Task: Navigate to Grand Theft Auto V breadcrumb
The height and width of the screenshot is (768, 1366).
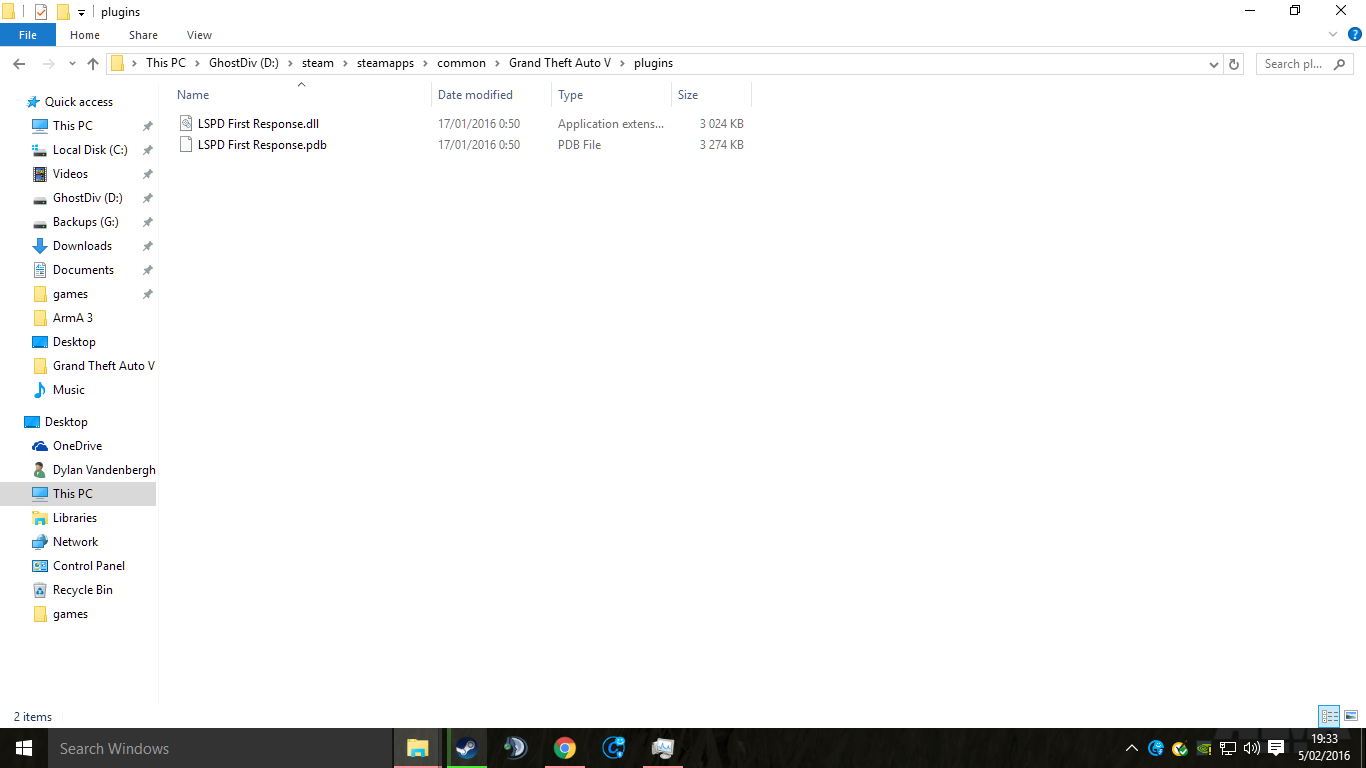Action: [x=560, y=63]
